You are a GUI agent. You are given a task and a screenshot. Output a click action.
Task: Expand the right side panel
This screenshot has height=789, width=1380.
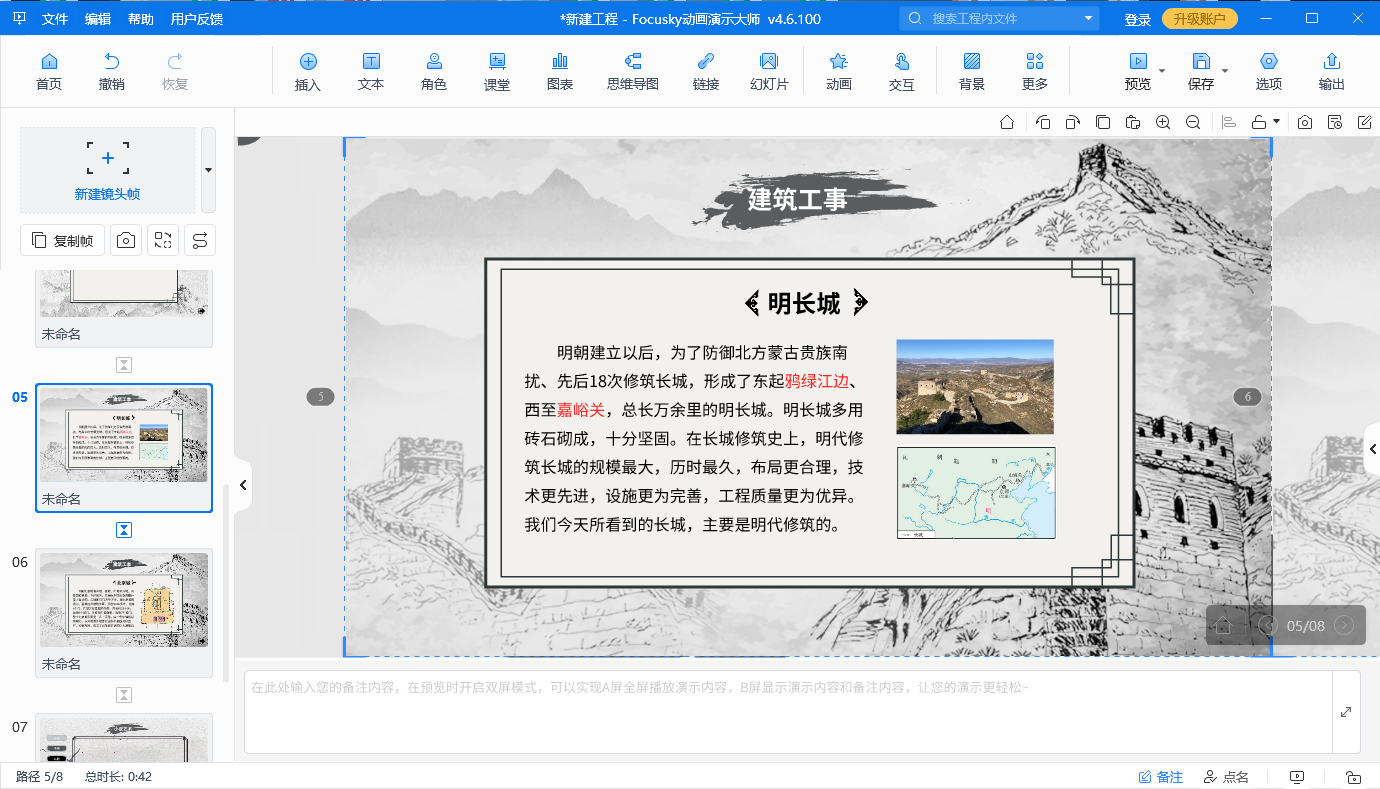(x=1373, y=450)
